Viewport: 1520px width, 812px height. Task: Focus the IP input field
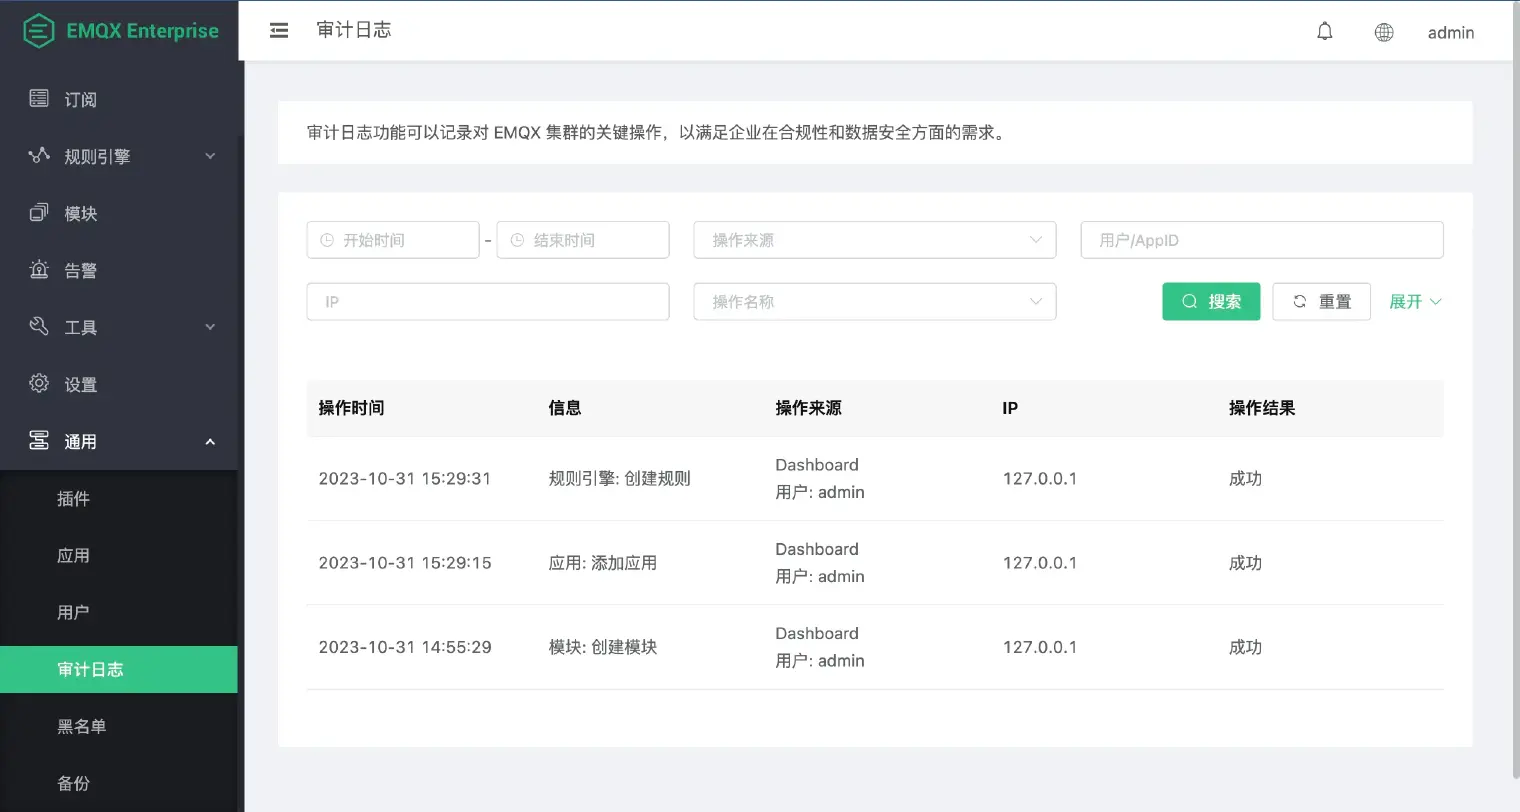tap(488, 302)
